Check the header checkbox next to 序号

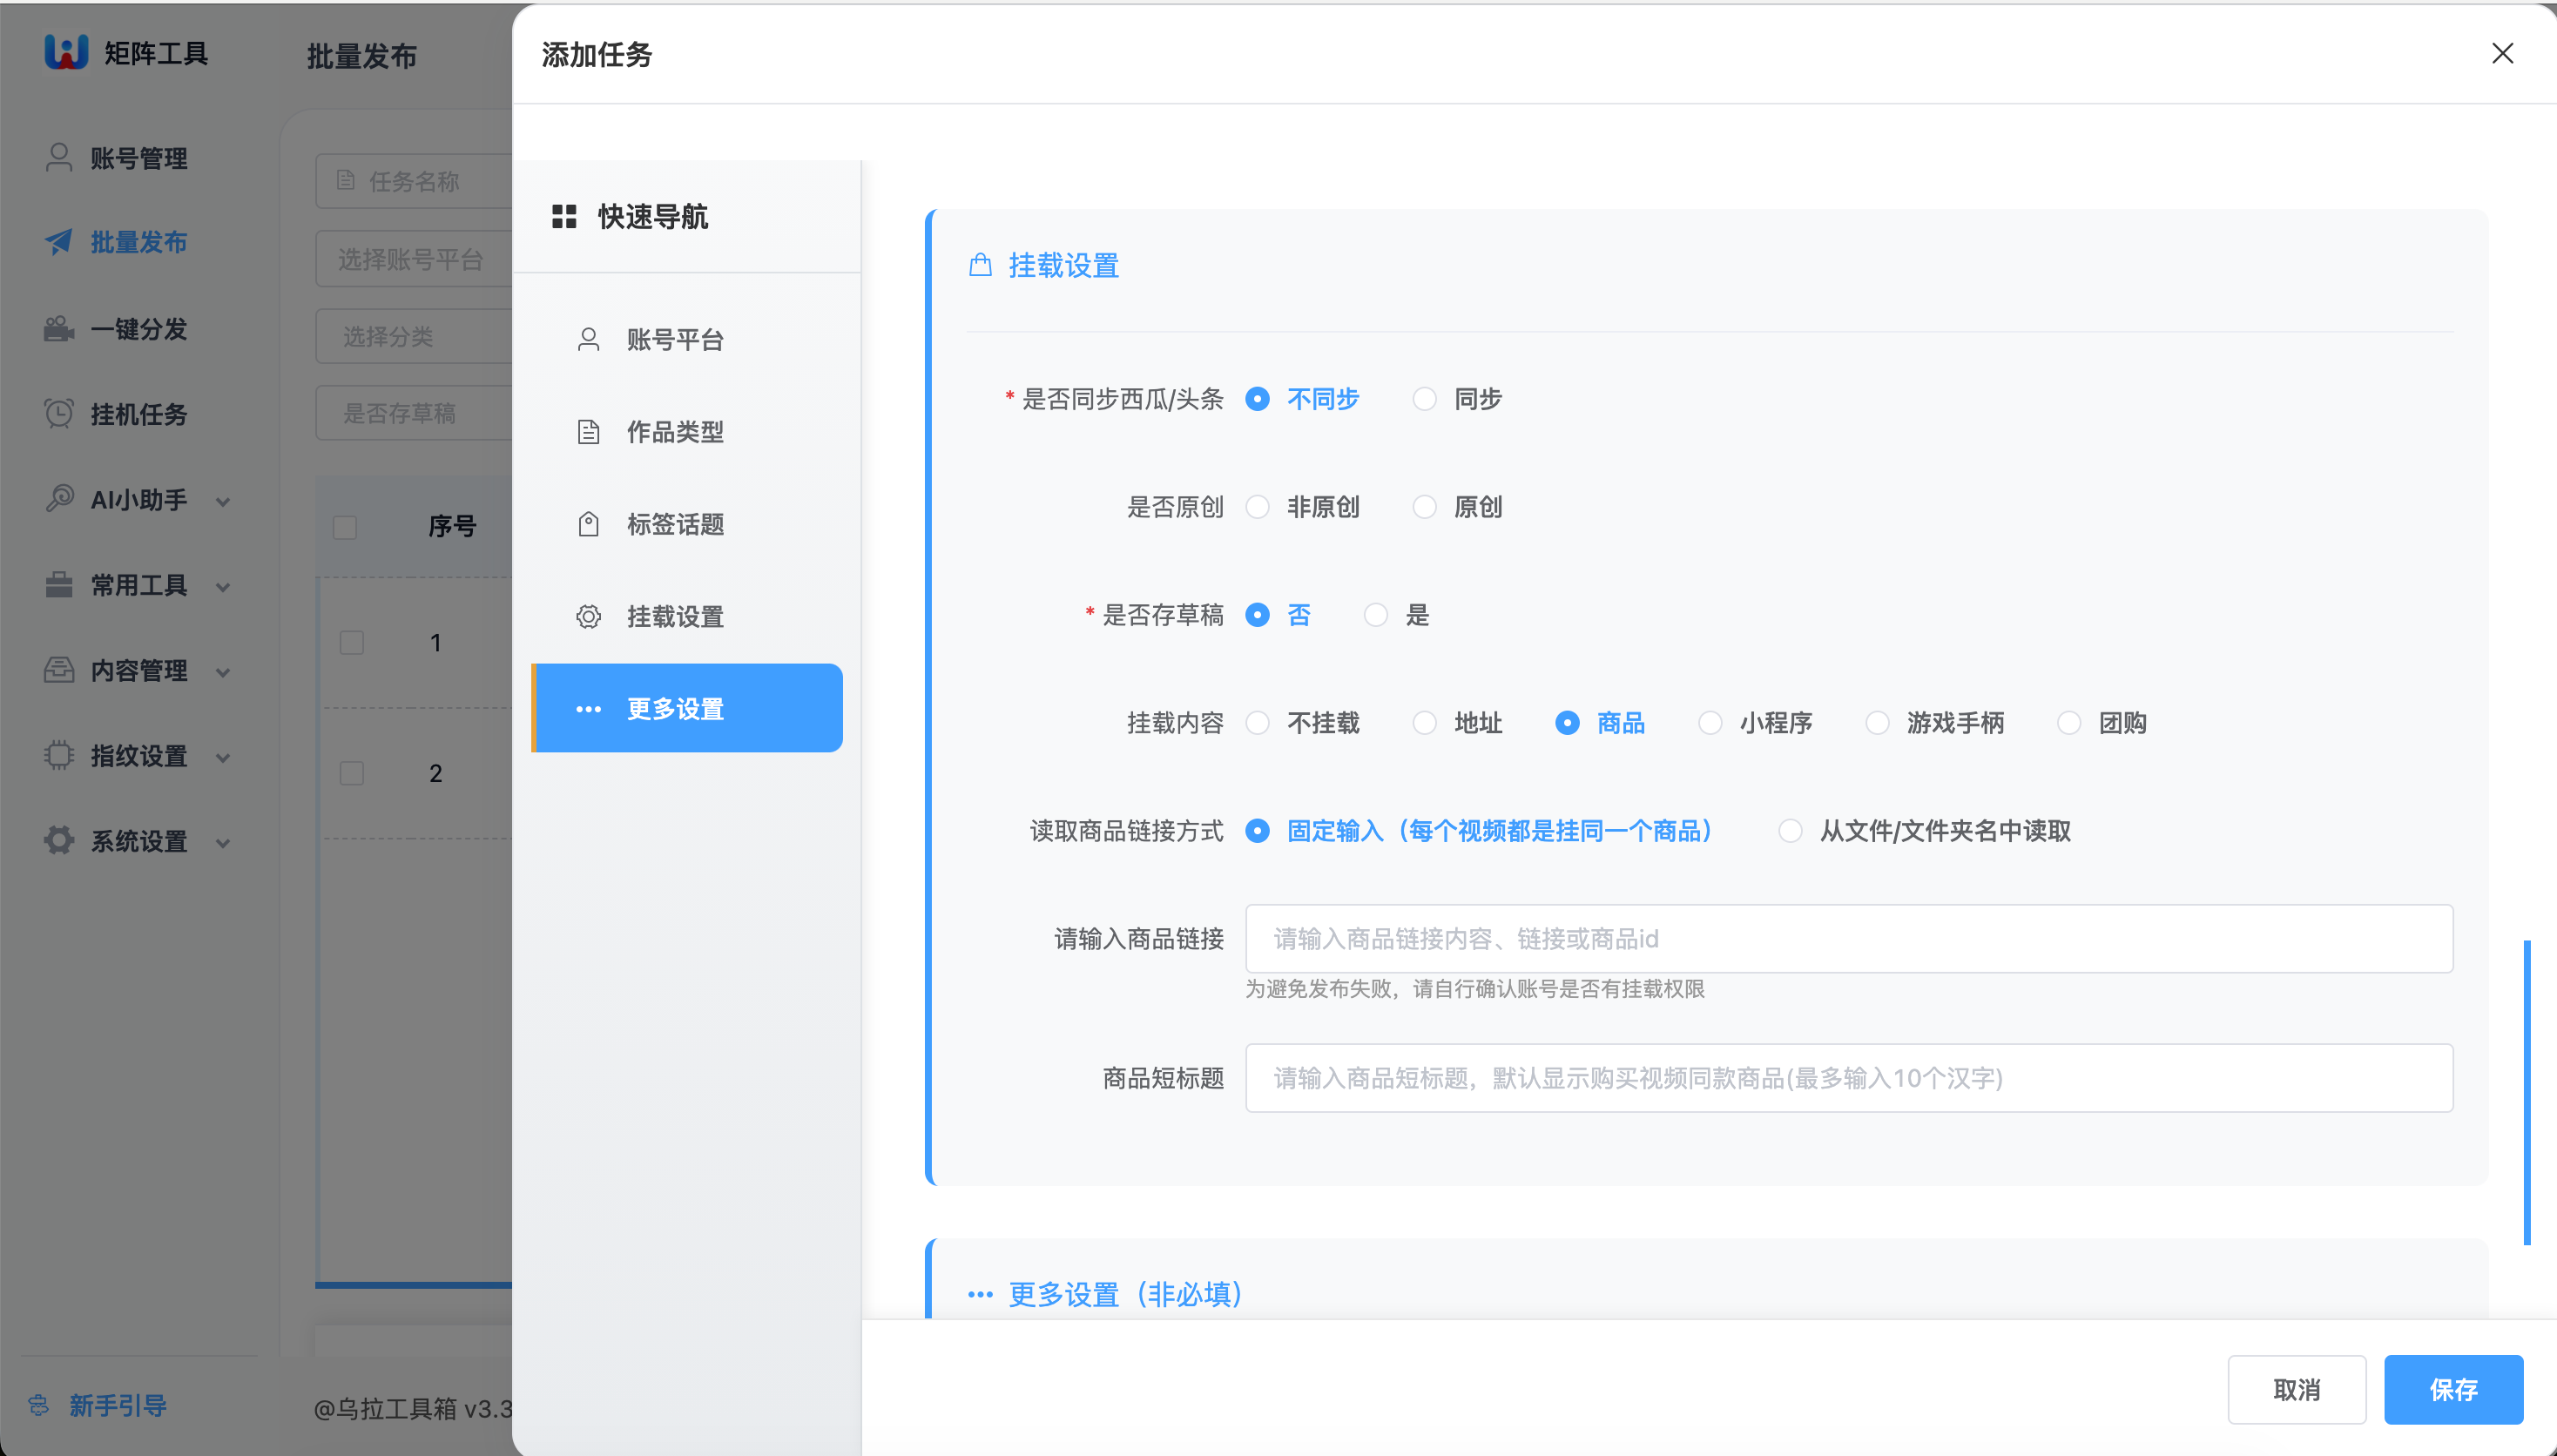(x=345, y=527)
